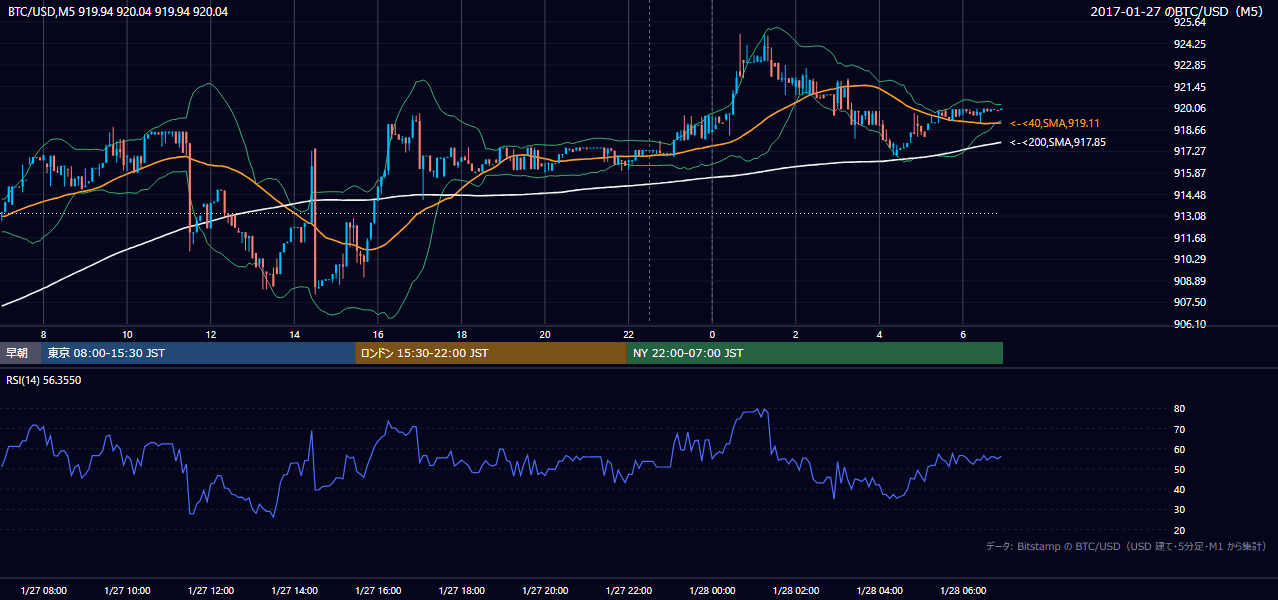1278x600 pixels.
Task: Click the RSI axis level 30
Action: coord(1179,509)
